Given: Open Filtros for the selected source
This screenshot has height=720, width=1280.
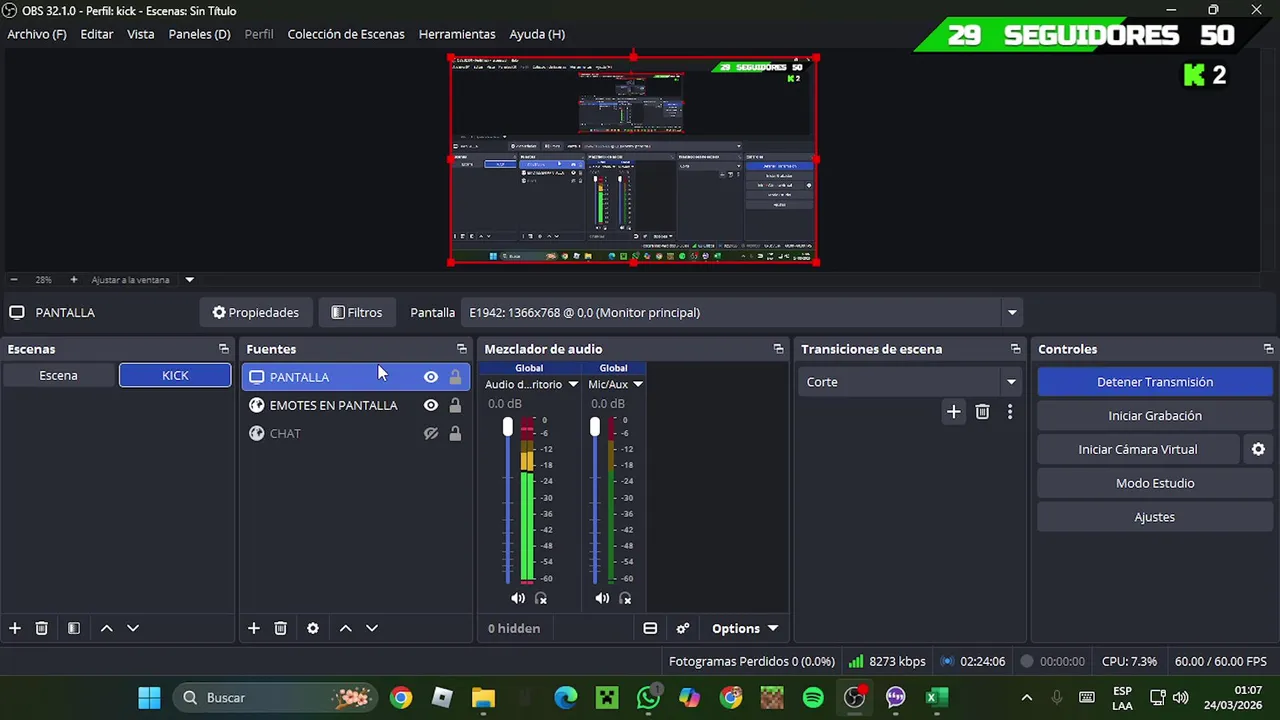Looking at the screenshot, I should click(x=357, y=313).
